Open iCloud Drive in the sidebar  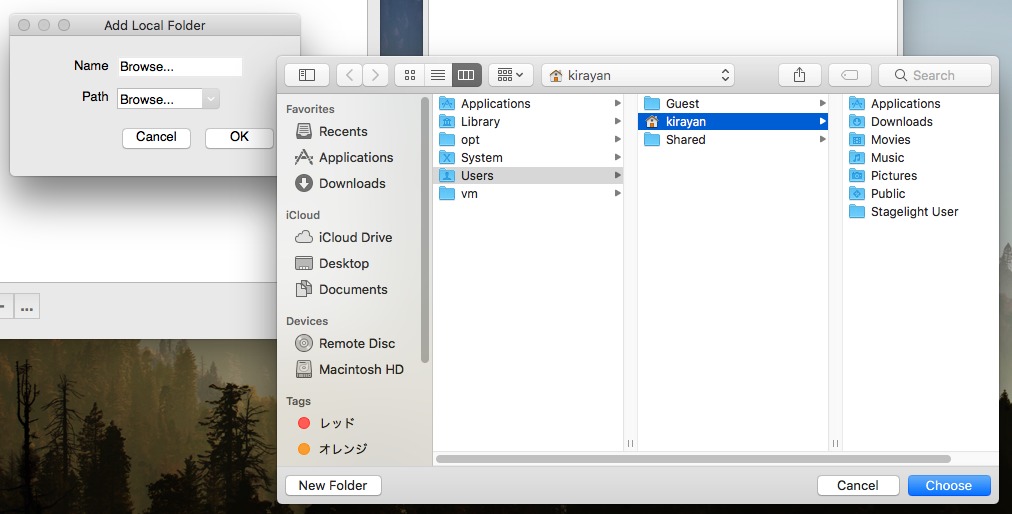(354, 237)
